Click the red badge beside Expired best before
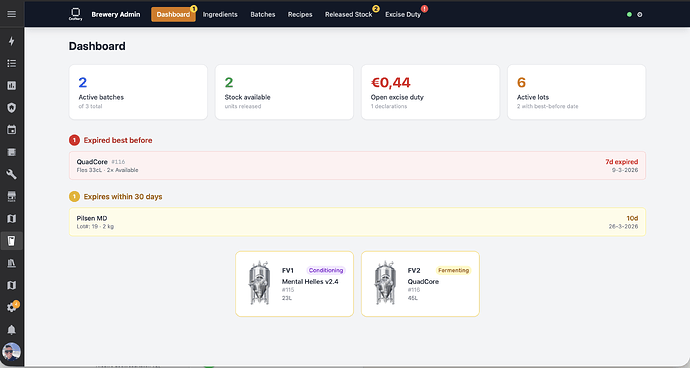The height and width of the screenshot is (368, 690). click(x=74, y=140)
